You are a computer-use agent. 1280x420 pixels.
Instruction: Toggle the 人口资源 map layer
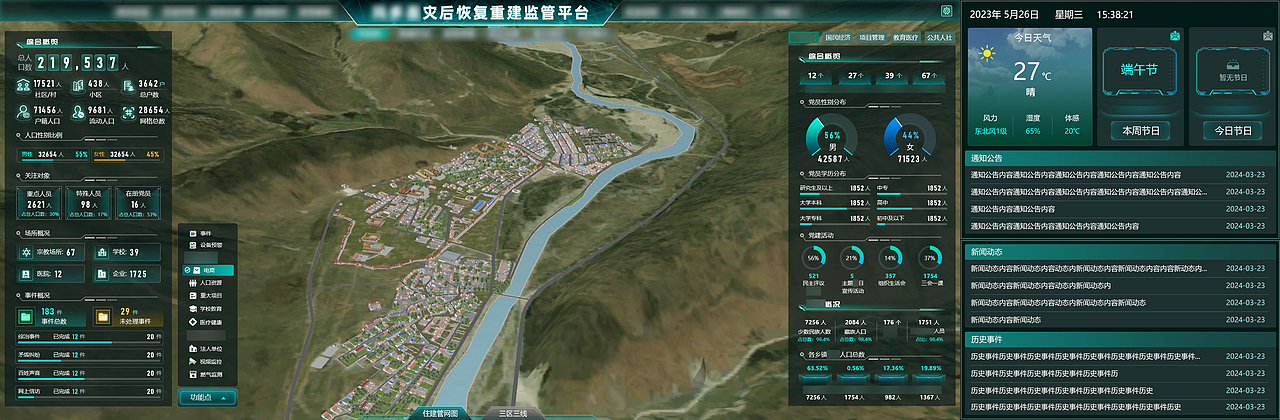pos(205,284)
